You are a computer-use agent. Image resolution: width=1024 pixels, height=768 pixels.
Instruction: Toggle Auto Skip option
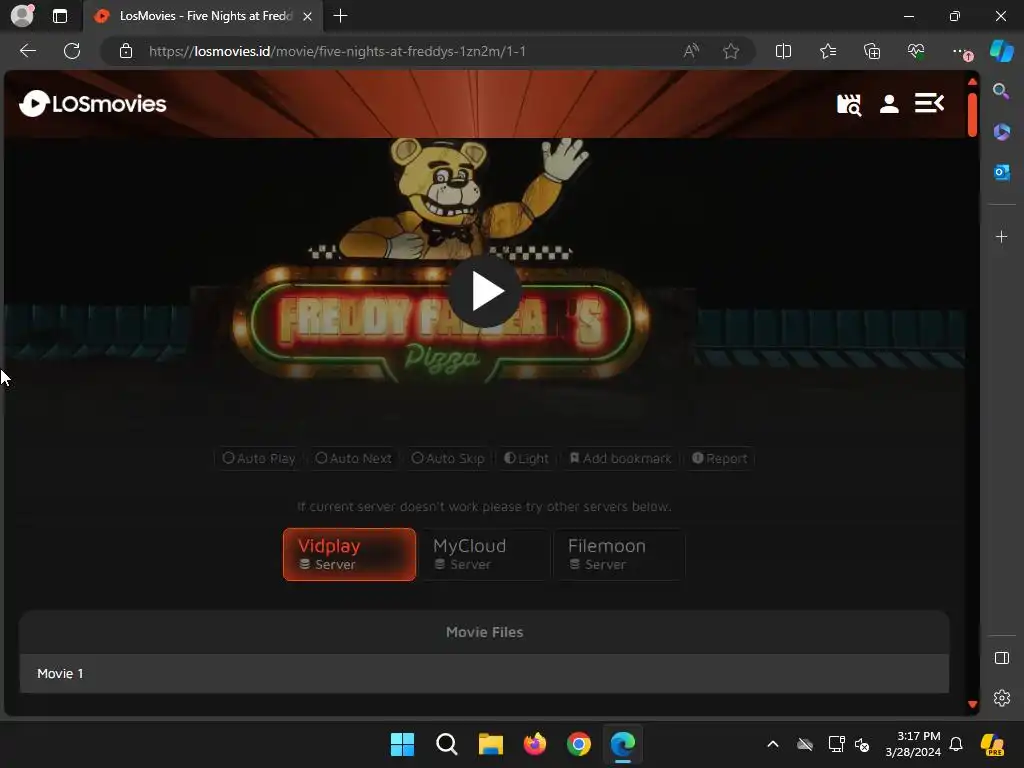click(x=448, y=458)
